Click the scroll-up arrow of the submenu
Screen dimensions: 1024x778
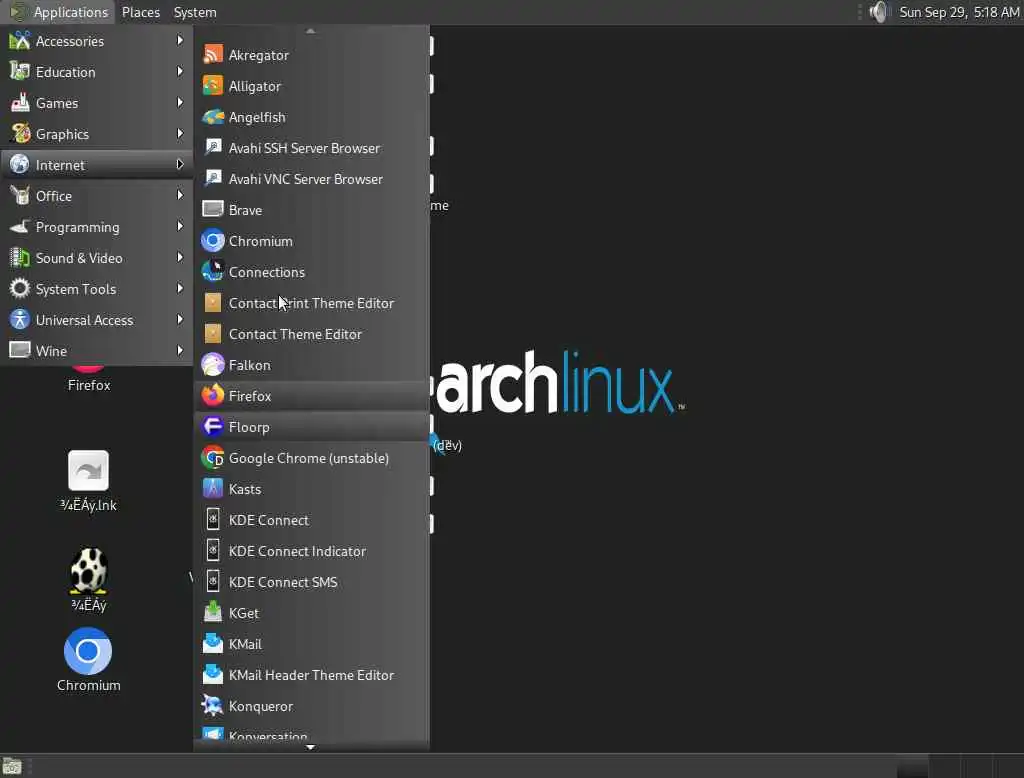click(311, 31)
